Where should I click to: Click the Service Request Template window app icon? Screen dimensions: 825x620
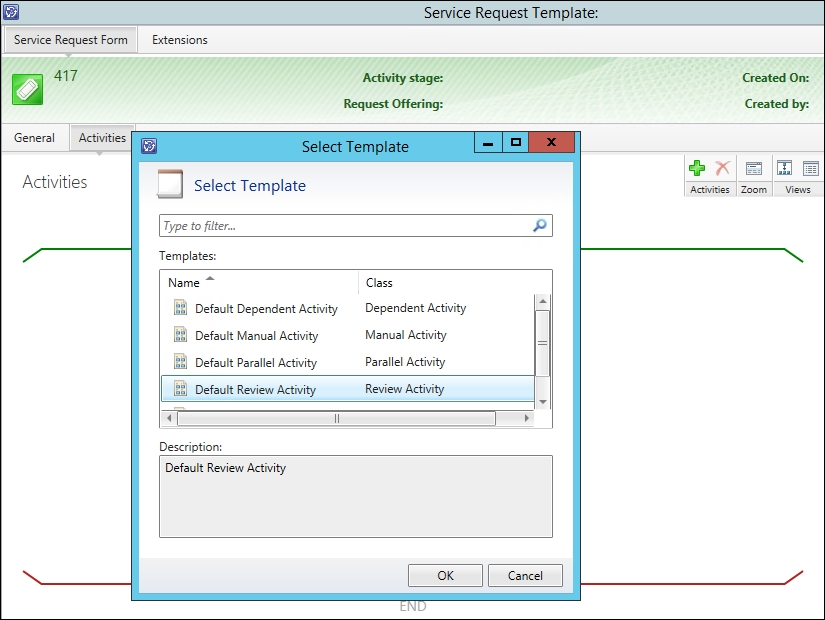coord(11,12)
